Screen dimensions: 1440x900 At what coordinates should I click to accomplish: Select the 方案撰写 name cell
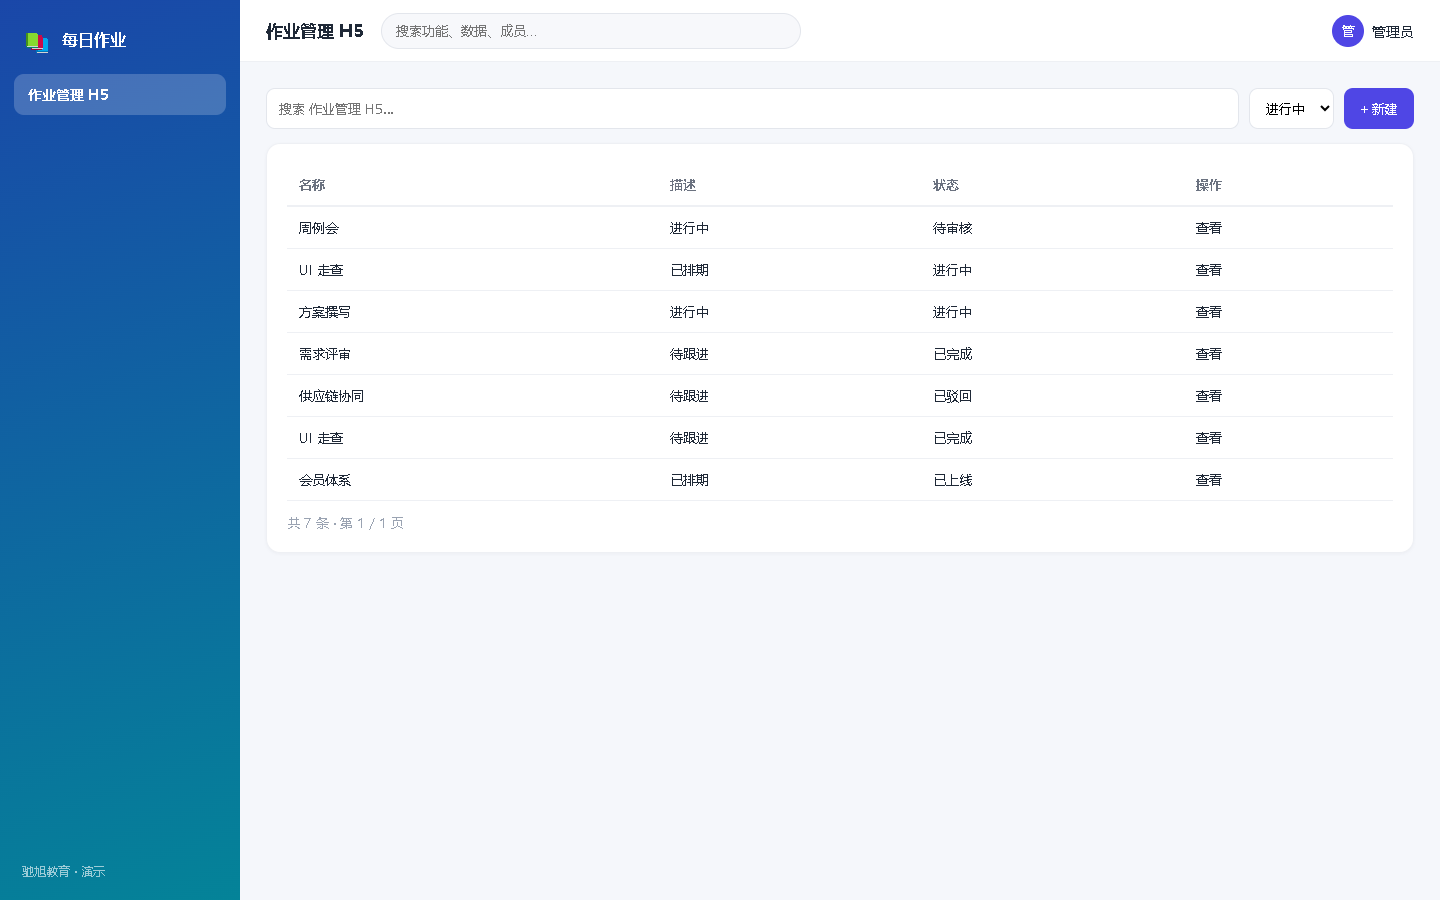click(325, 312)
